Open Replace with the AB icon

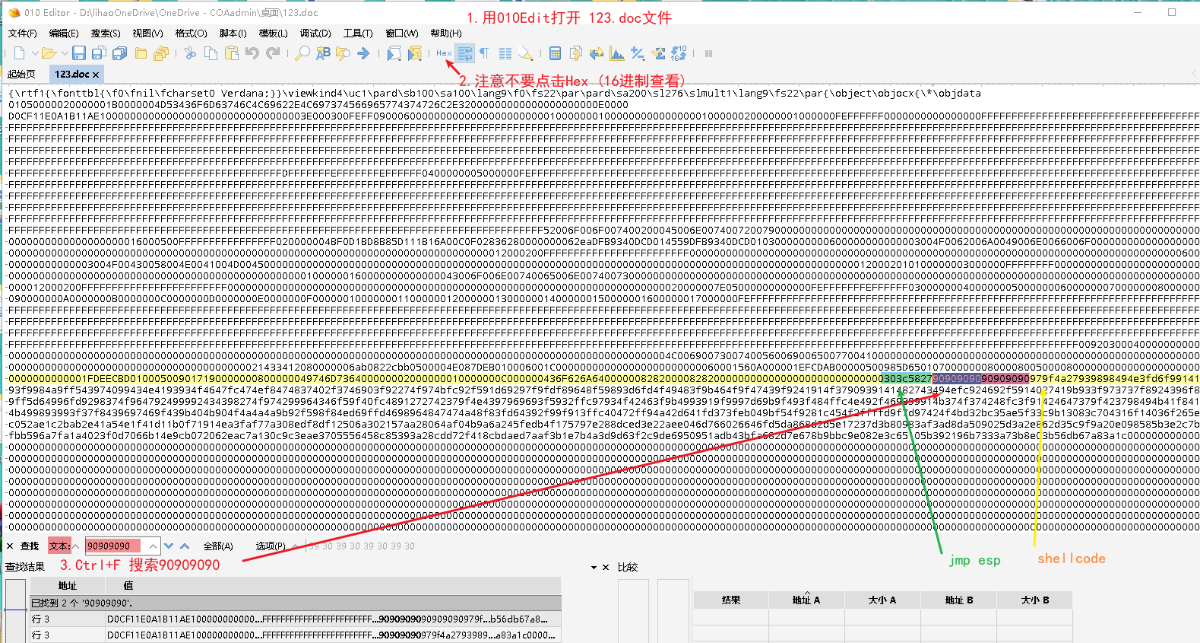click(x=323, y=52)
